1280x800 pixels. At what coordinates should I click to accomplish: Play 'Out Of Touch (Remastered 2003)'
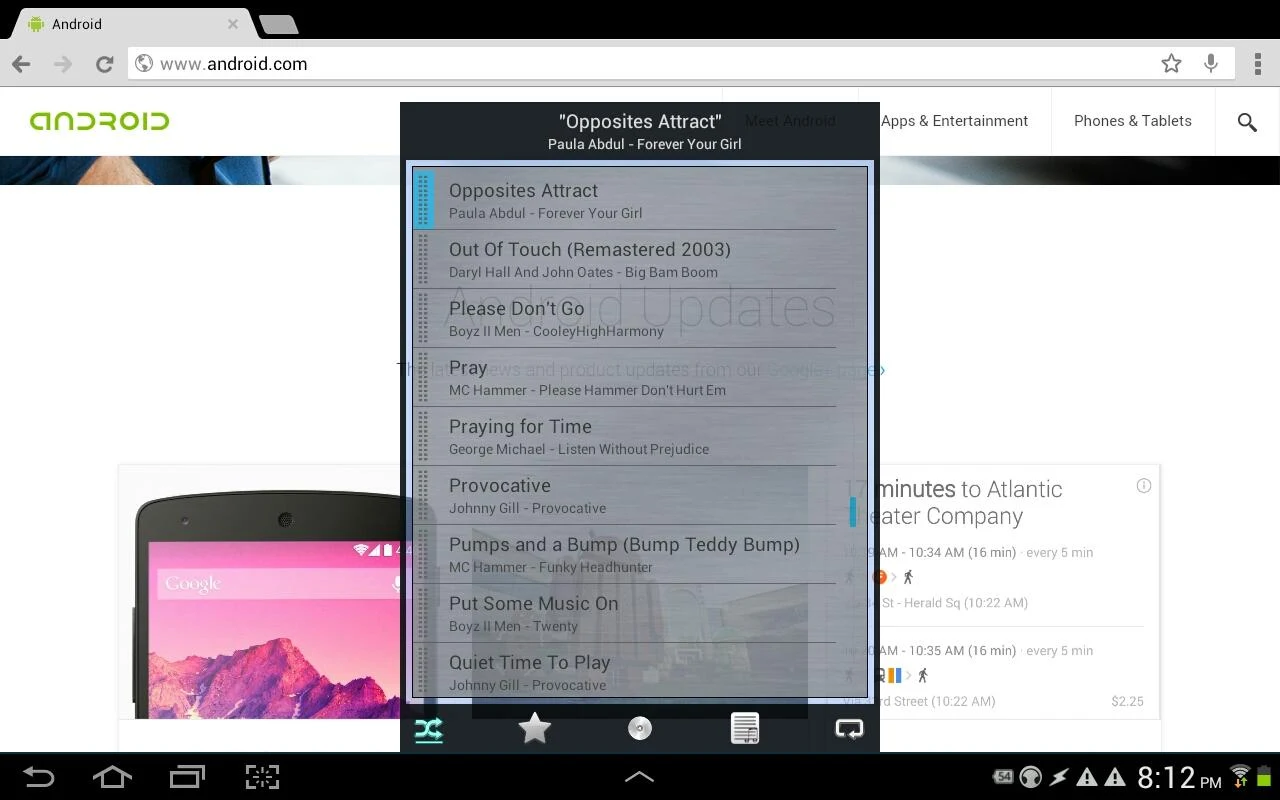tap(624, 259)
